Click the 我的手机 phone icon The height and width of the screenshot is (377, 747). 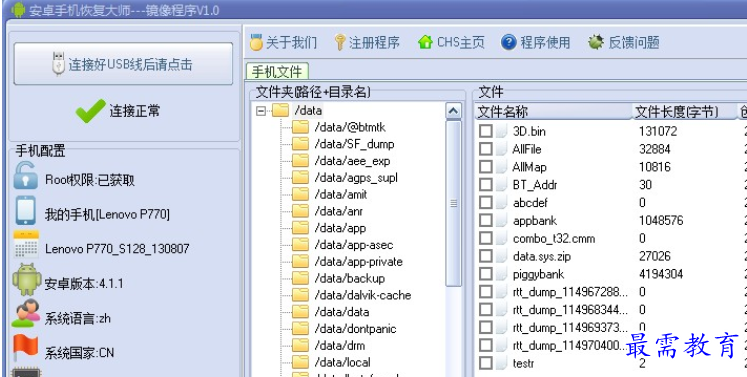(25, 210)
